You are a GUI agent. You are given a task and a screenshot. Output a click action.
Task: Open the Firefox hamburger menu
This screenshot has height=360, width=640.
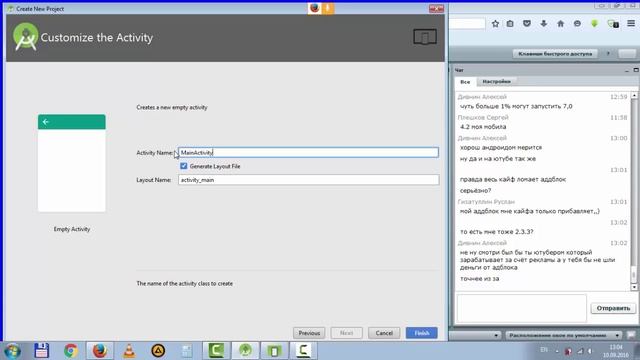pyautogui.click(x=631, y=24)
